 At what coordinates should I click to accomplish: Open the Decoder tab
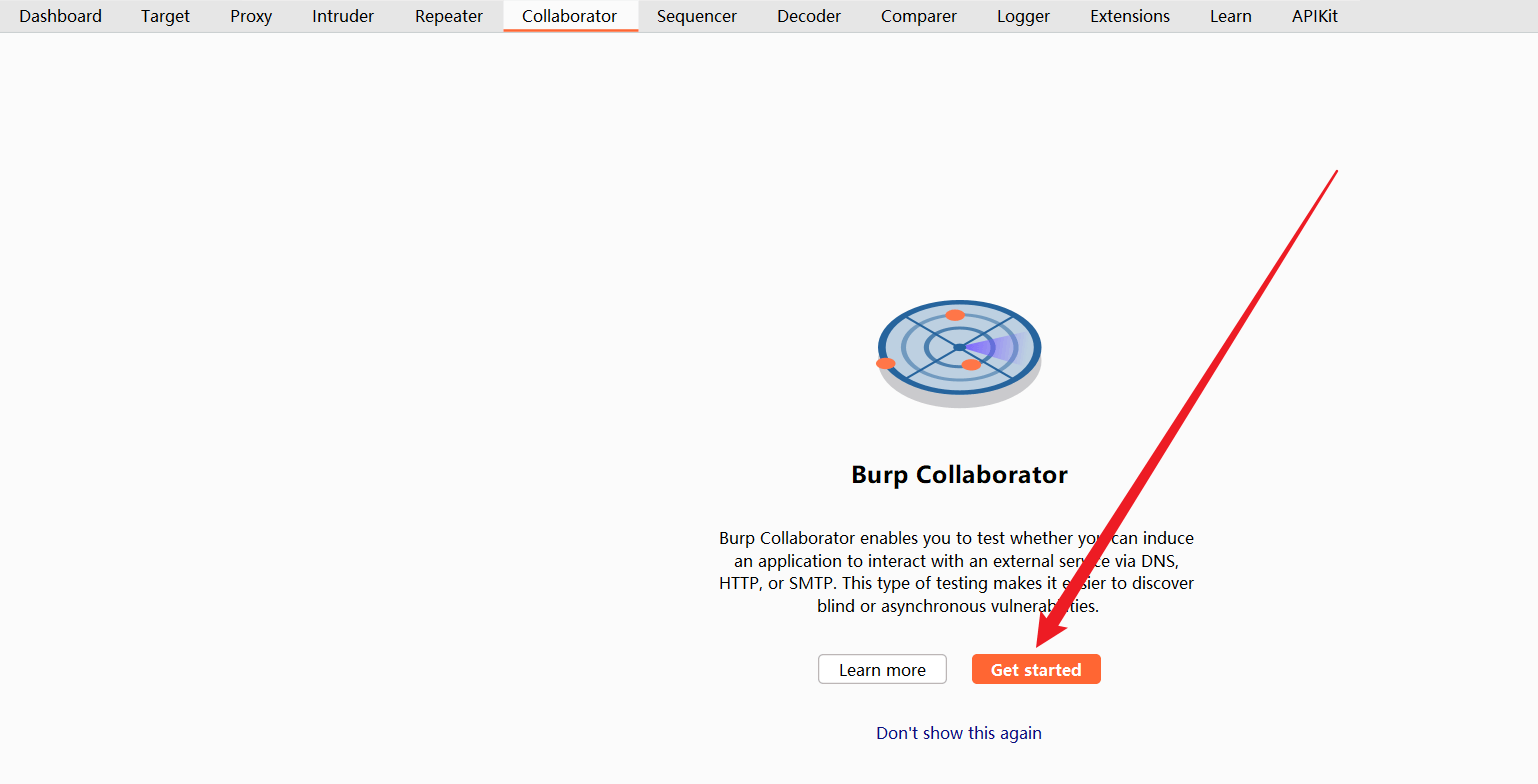click(809, 16)
